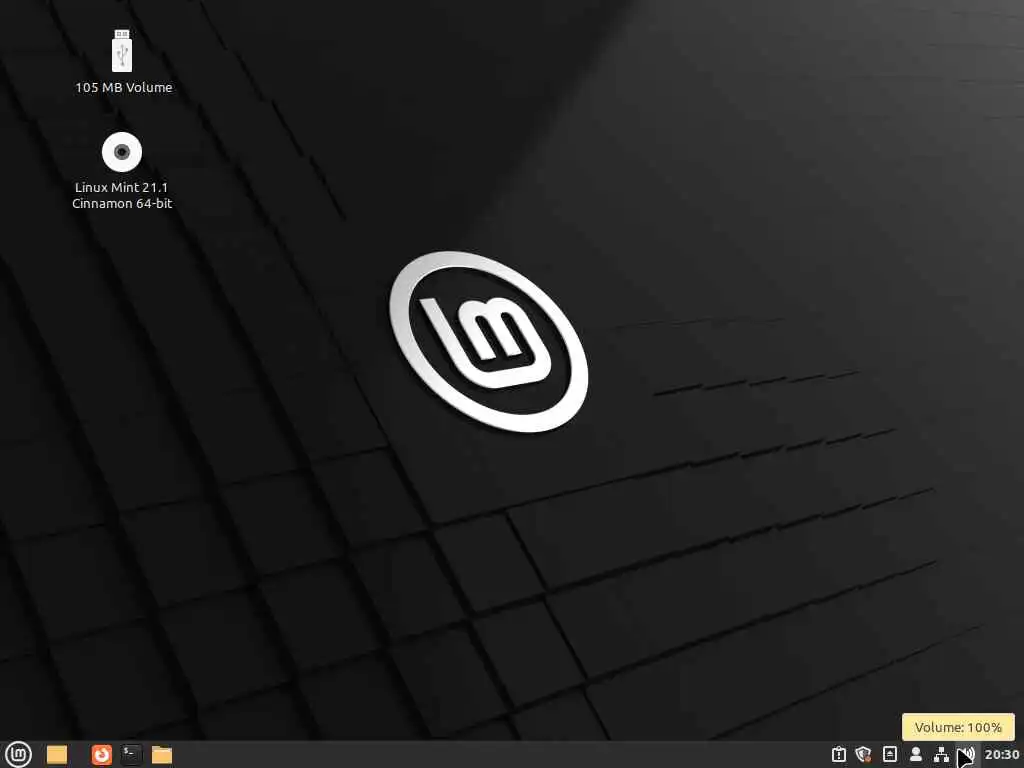Open the sound volume applet
The height and width of the screenshot is (768, 1024).
(967, 755)
